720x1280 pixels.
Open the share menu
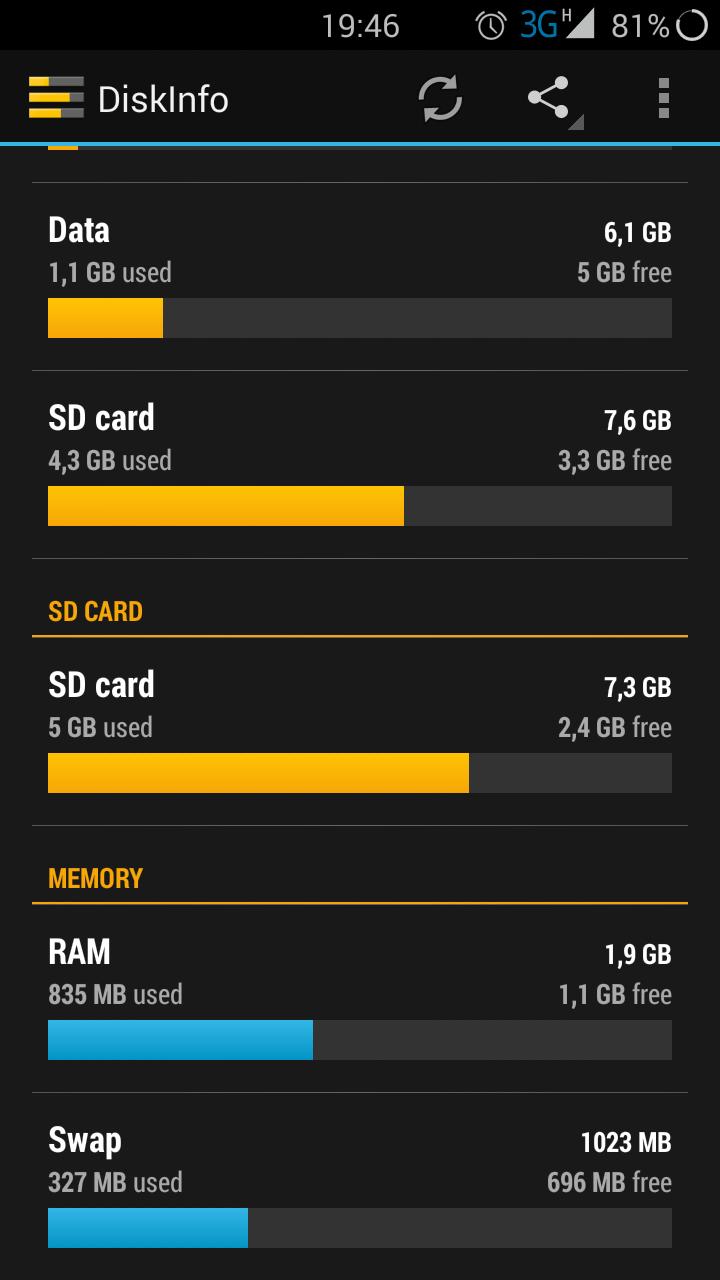(549, 98)
